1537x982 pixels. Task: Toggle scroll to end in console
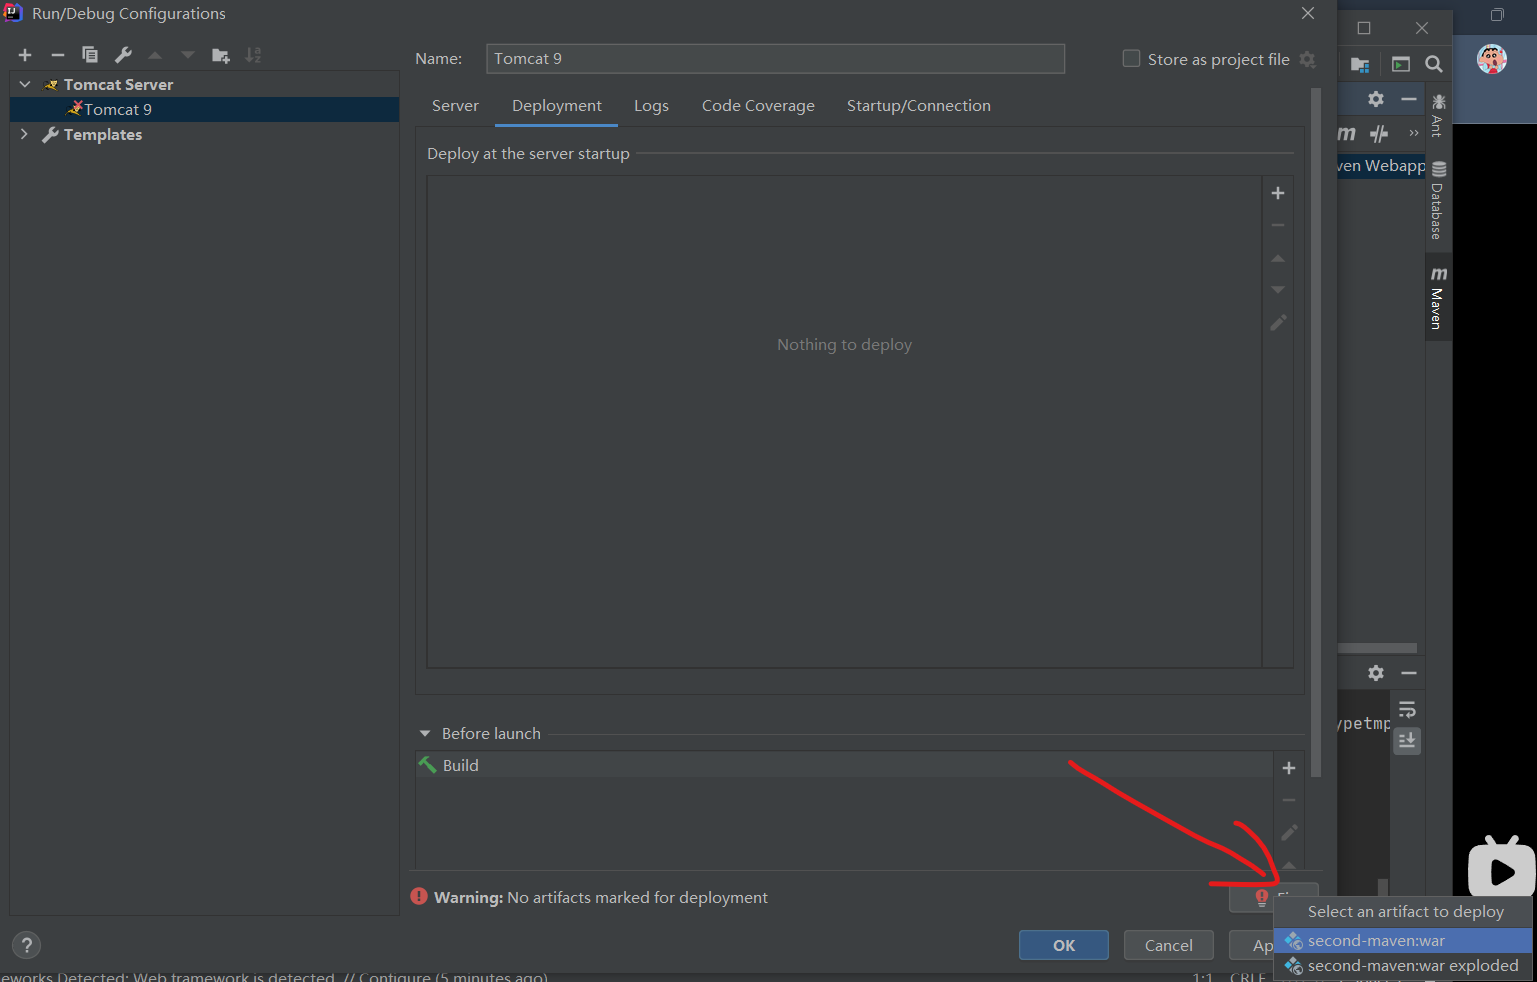(1407, 741)
